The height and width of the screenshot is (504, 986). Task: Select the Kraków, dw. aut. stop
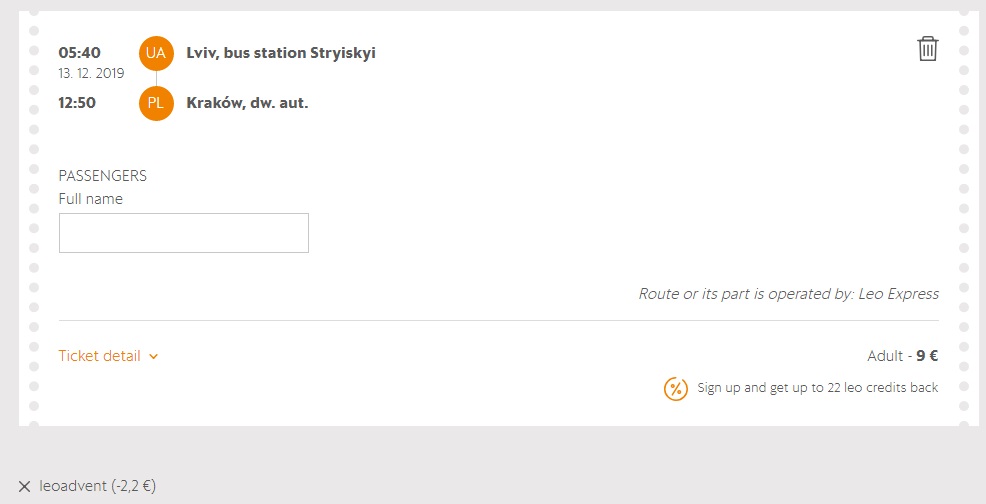247,103
